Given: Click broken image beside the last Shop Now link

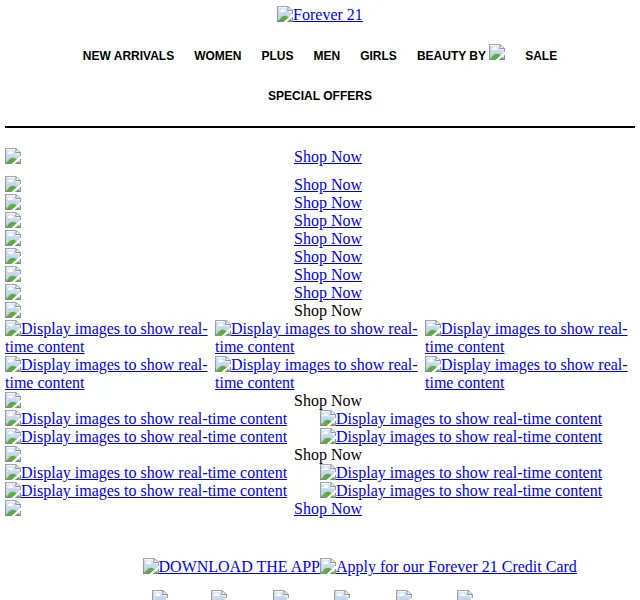Looking at the screenshot, I should click(13, 509).
